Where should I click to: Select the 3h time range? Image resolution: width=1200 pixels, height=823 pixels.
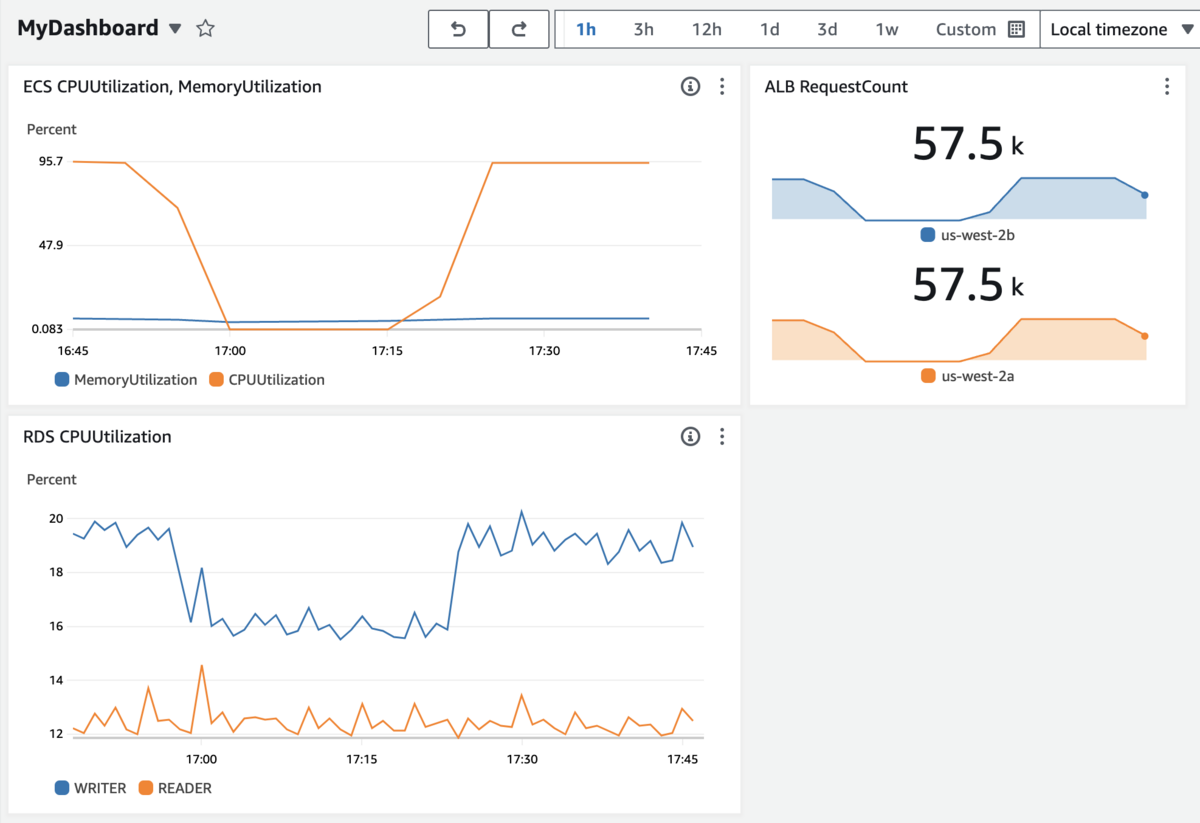643,29
